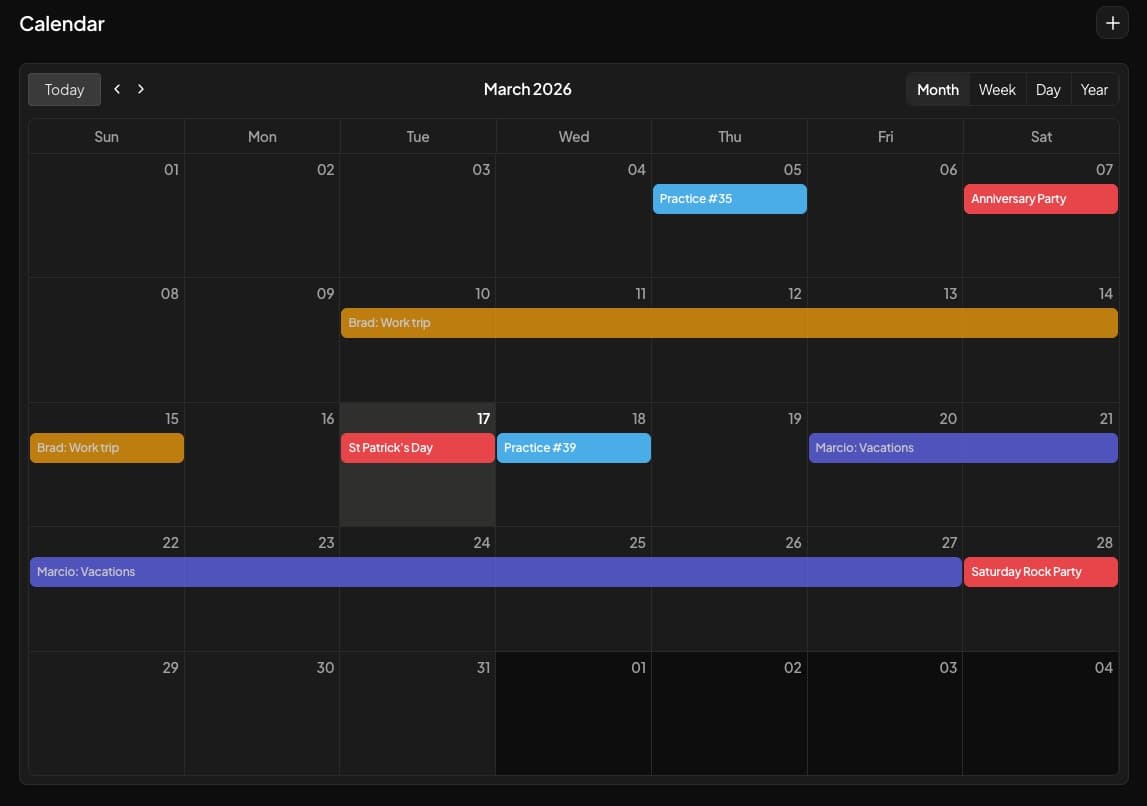Viewport: 1147px width, 806px height.
Task: Open the Marcio: Vacations event starting March 20
Action: point(962,447)
